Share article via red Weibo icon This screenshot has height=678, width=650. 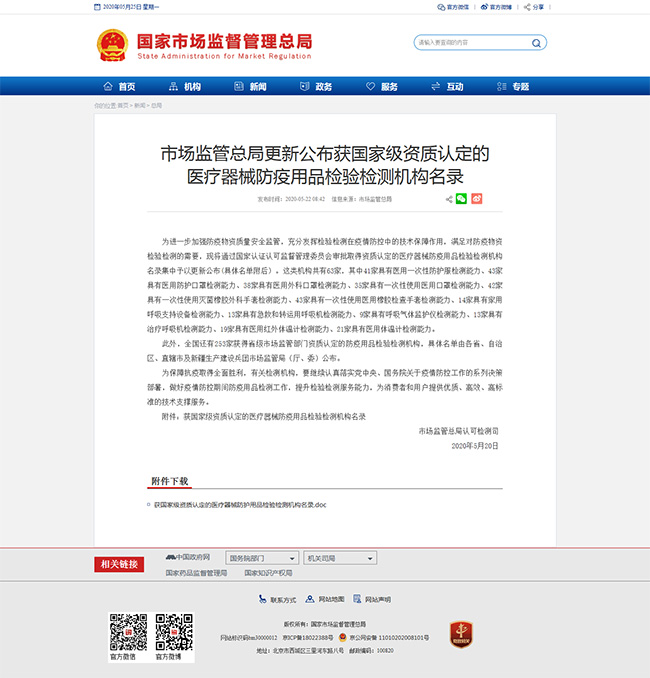coord(477,199)
